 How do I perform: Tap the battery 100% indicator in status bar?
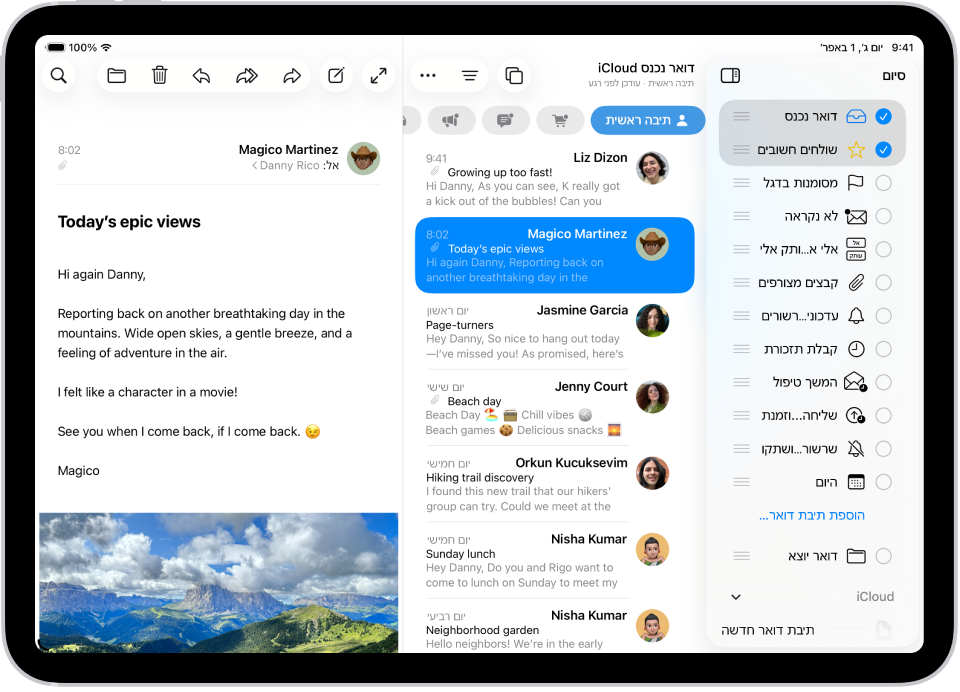coord(72,47)
